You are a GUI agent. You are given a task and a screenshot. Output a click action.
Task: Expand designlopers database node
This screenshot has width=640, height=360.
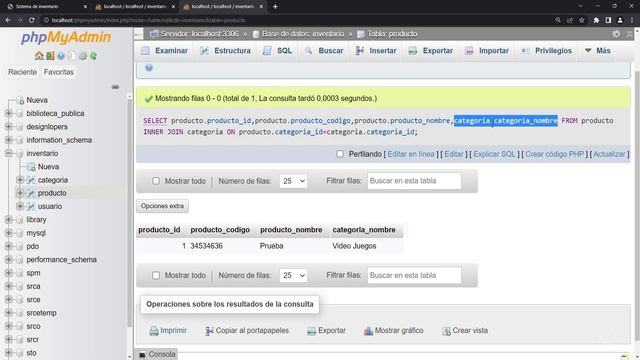click(9, 127)
